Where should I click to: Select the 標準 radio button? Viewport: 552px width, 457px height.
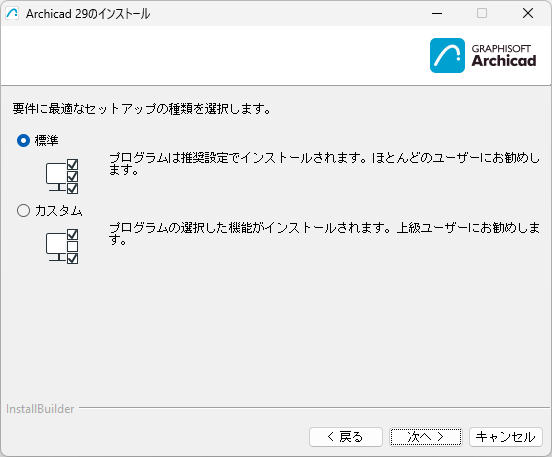(24, 140)
